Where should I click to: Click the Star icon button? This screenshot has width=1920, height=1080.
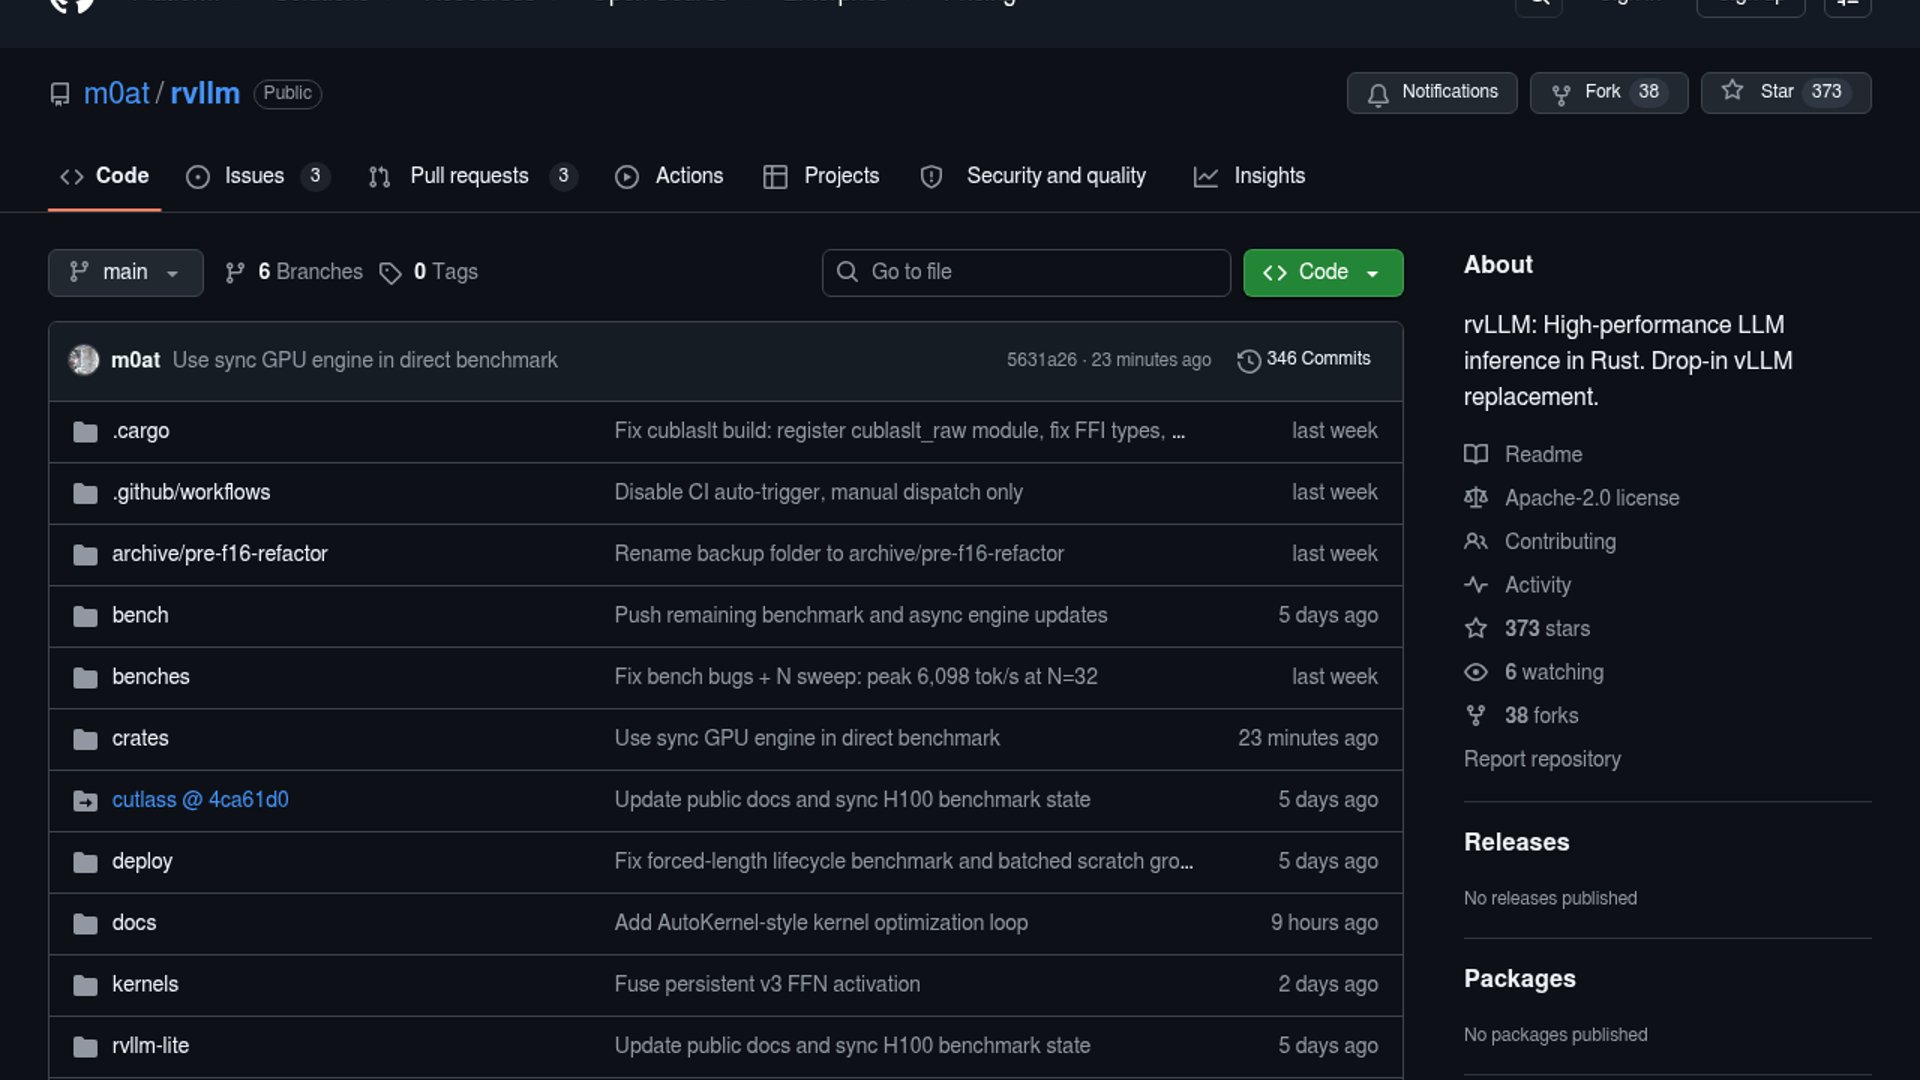1732,91
